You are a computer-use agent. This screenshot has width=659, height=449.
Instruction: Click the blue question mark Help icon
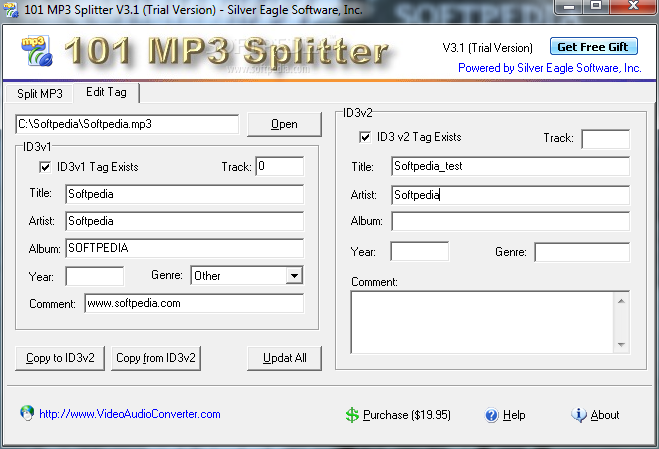click(x=491, y=415)
